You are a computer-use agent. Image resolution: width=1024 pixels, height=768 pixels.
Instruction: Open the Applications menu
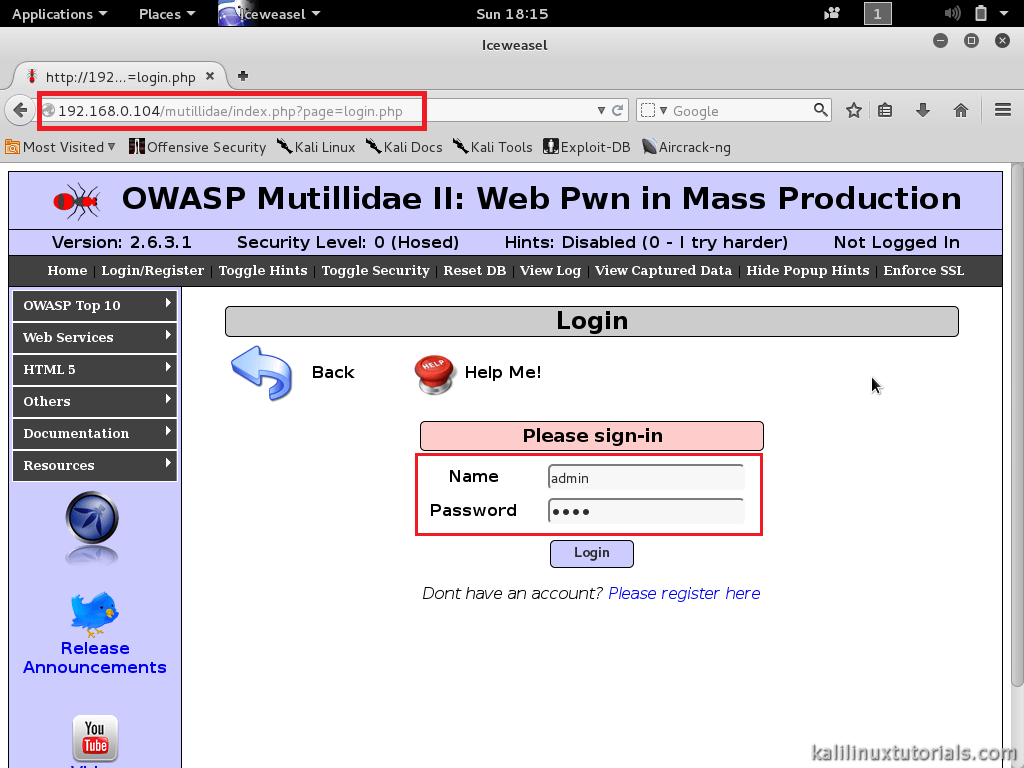point(52,13)
